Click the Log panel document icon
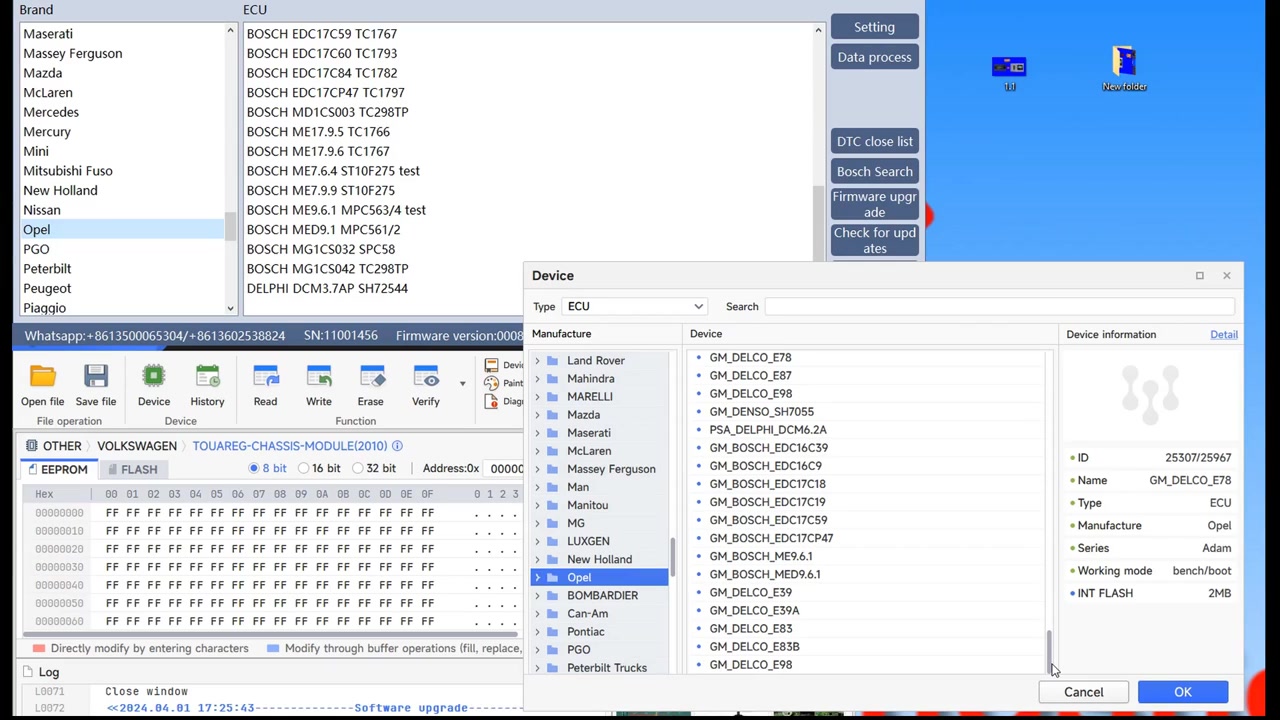Image resolution: width=1280 pixels, height=720 pixels. click(27, 672)
